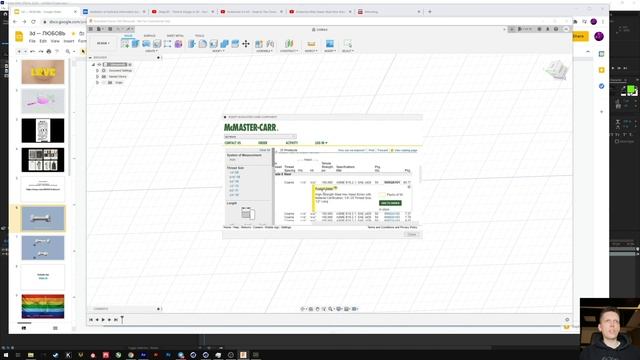Click the Construct plane icon
The height and width of the screenshot is (360, 640).
click(x=289, y=44)
